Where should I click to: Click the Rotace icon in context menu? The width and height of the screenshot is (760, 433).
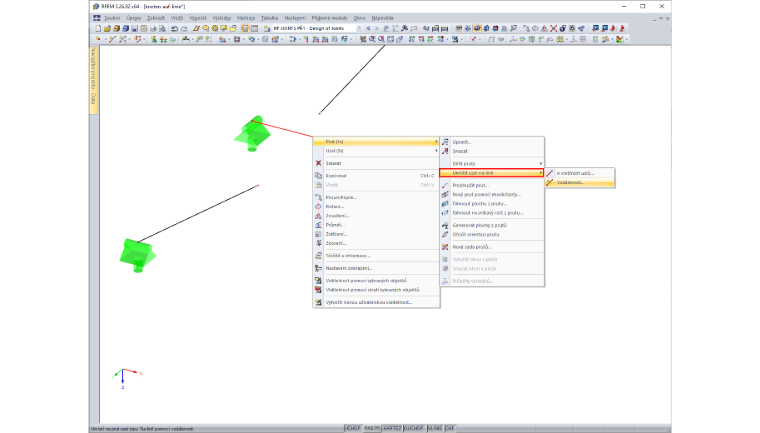pos(318,207)
